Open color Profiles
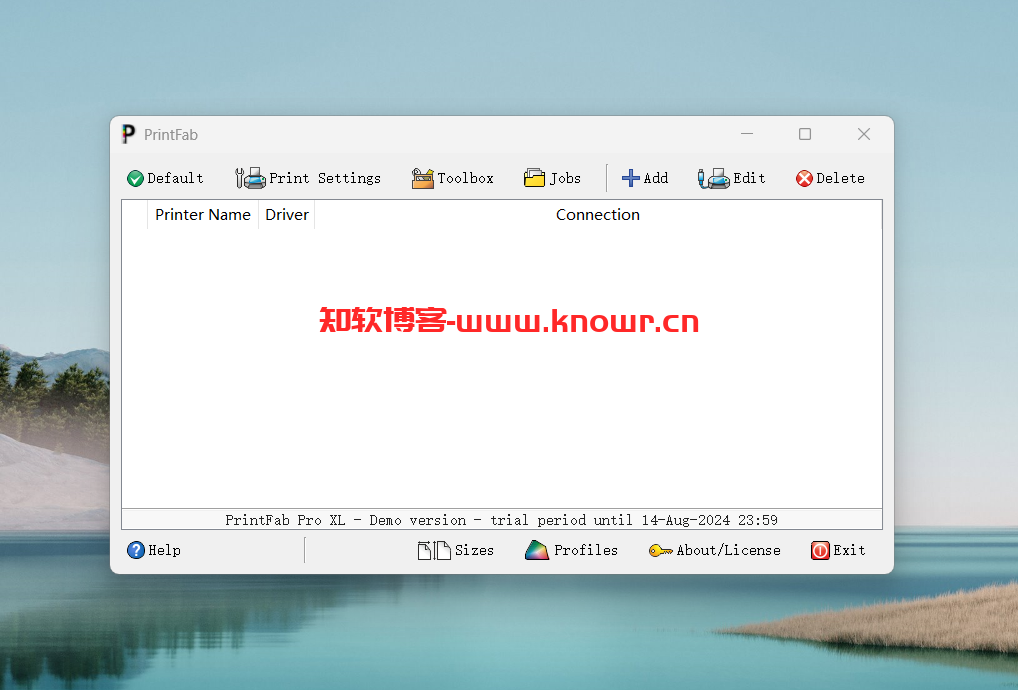1018x690 pixels. point(571,550)
